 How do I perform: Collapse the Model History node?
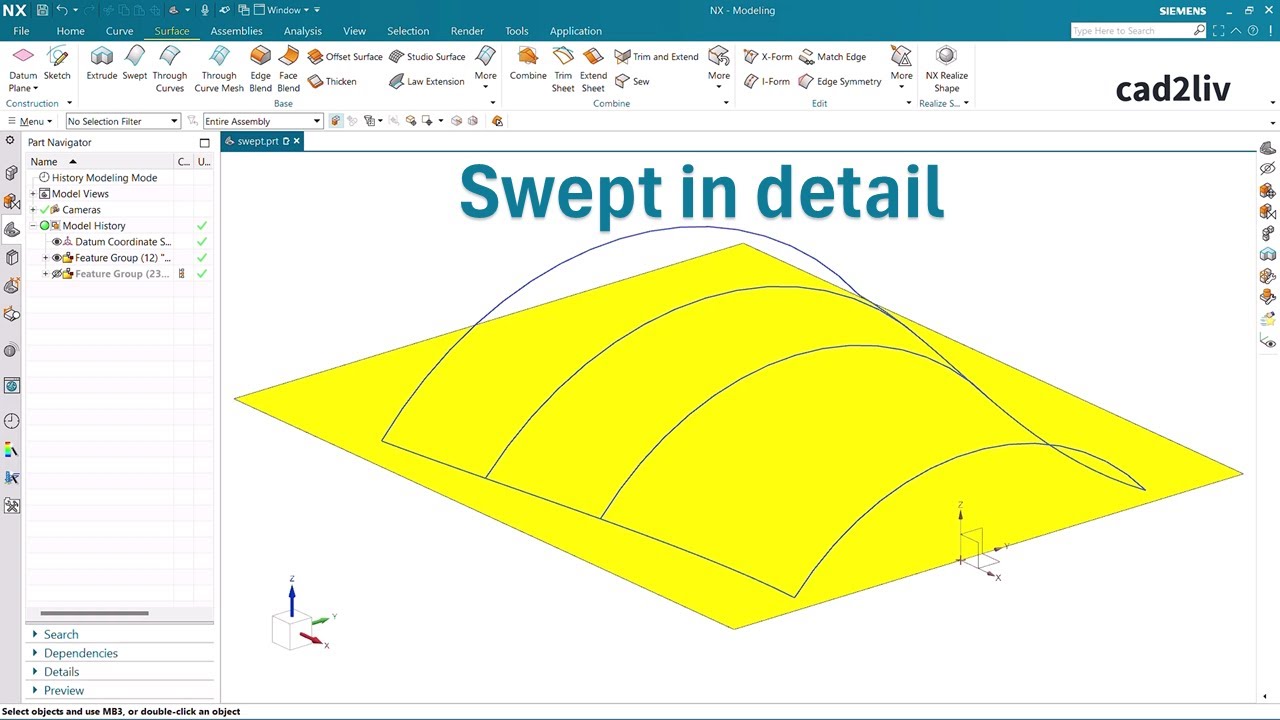point(33,226)
